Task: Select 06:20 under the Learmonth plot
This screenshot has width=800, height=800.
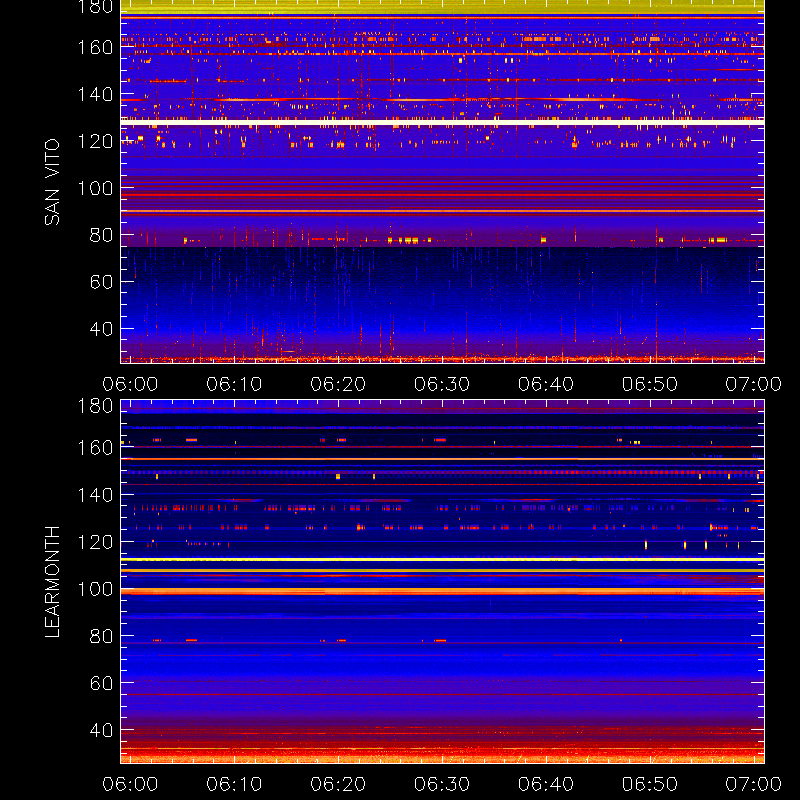Action: (x=338, y=784)
